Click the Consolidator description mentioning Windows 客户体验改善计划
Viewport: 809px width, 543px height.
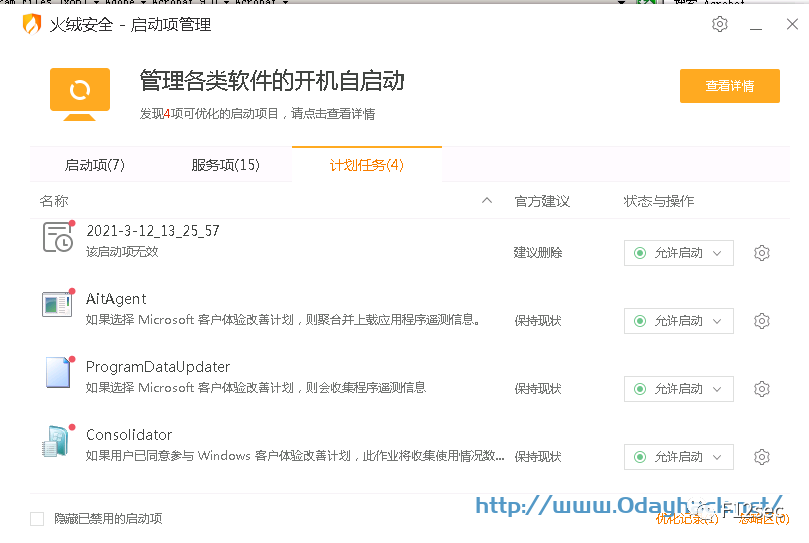(x=295, y=455)
